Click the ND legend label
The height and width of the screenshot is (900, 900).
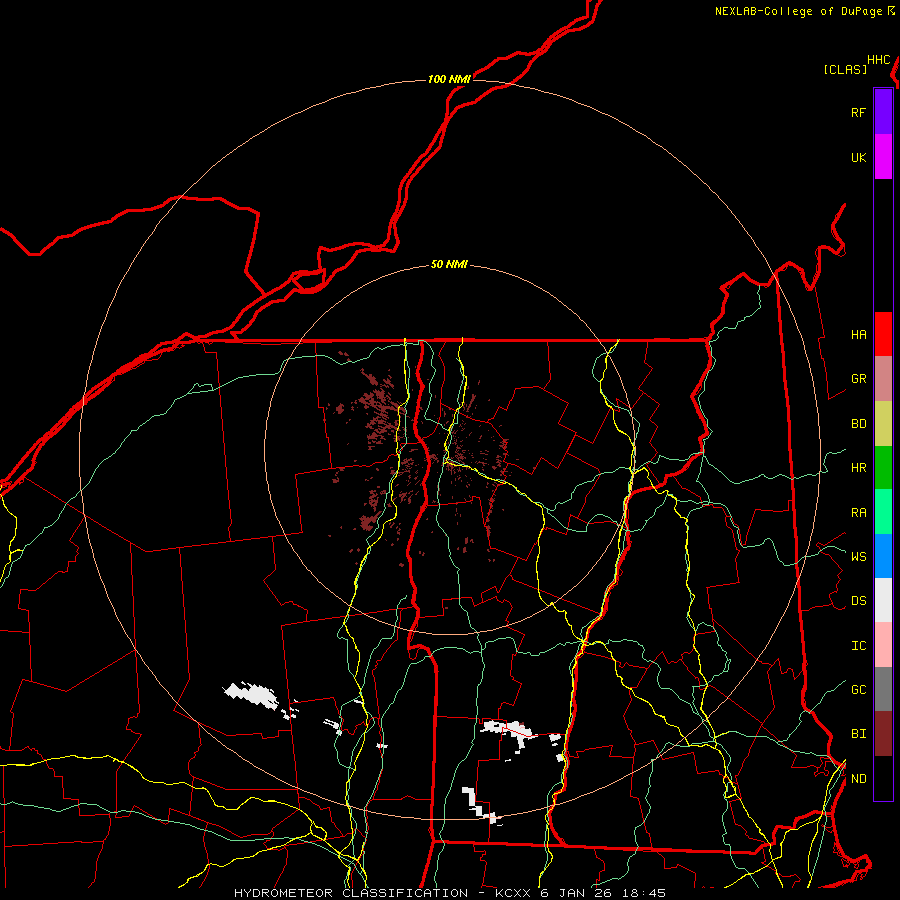tap(858, 778)
